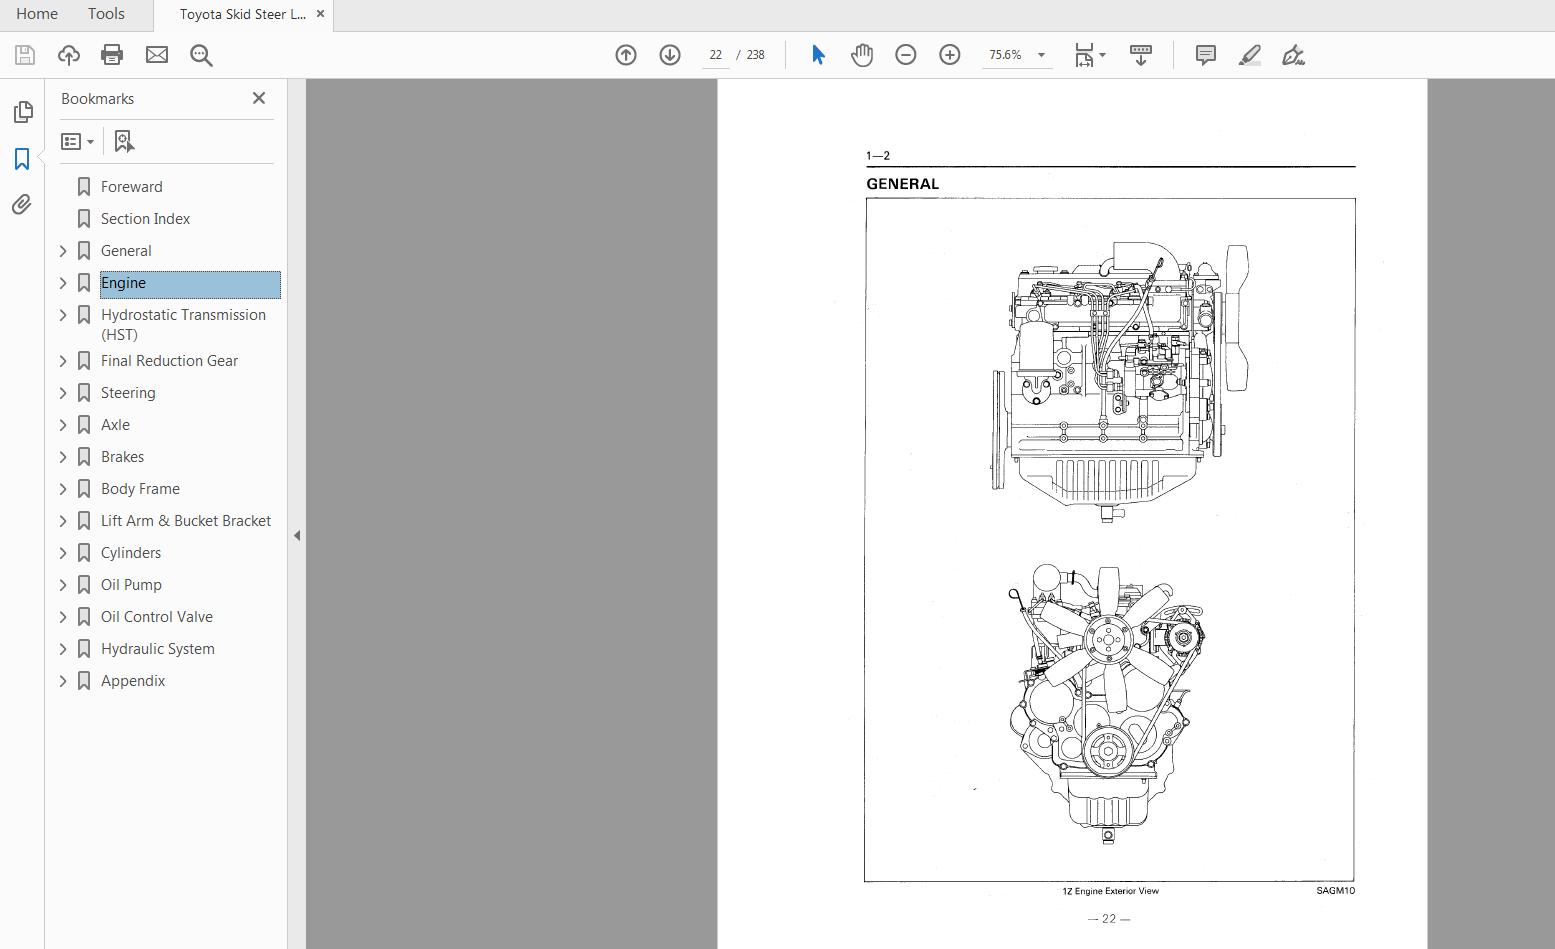Open the zoom percentage dropdown
Viewport: 1555px width, 949px height.
(1040, 55)
